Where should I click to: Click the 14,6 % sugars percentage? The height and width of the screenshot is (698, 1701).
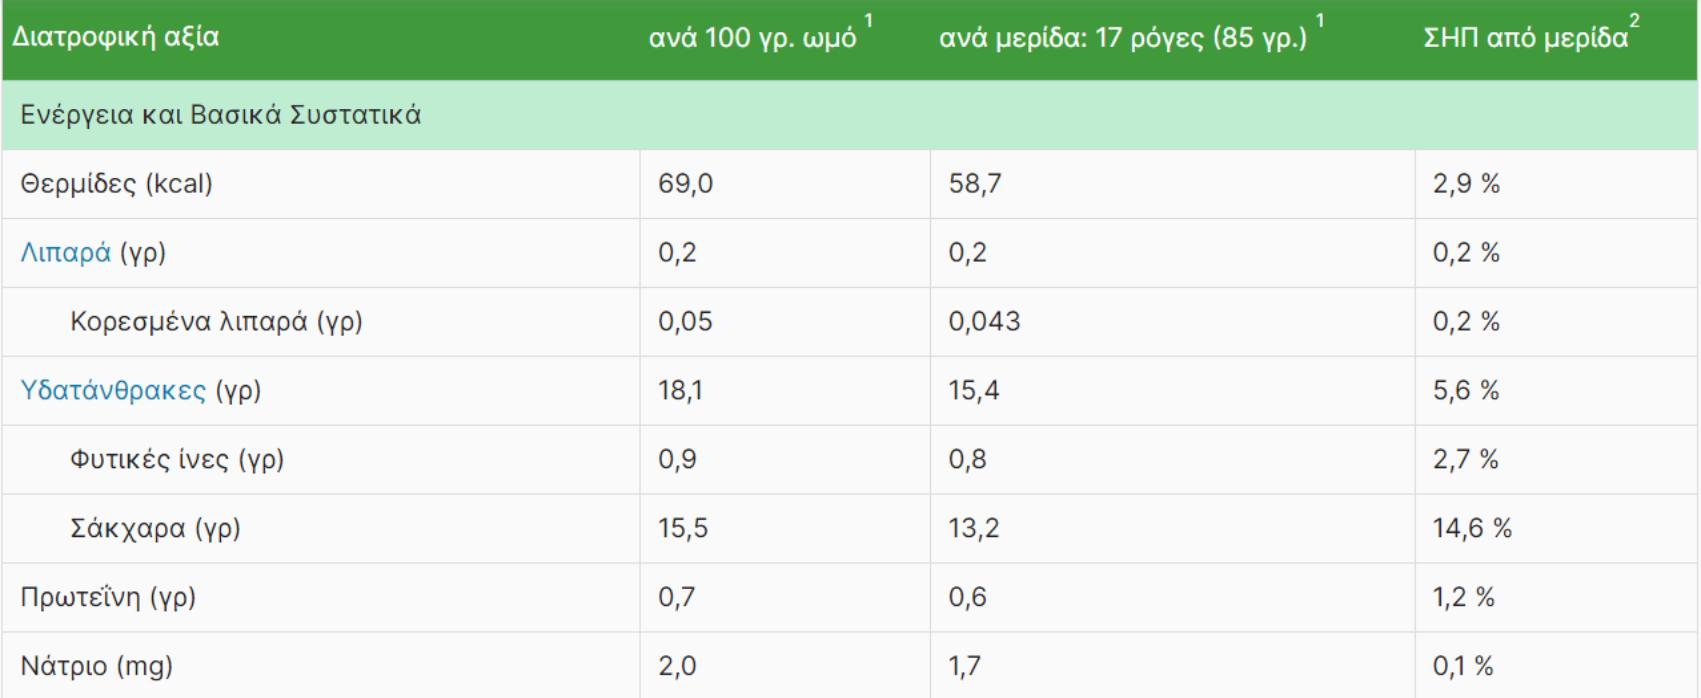[x=1472, y=528]
